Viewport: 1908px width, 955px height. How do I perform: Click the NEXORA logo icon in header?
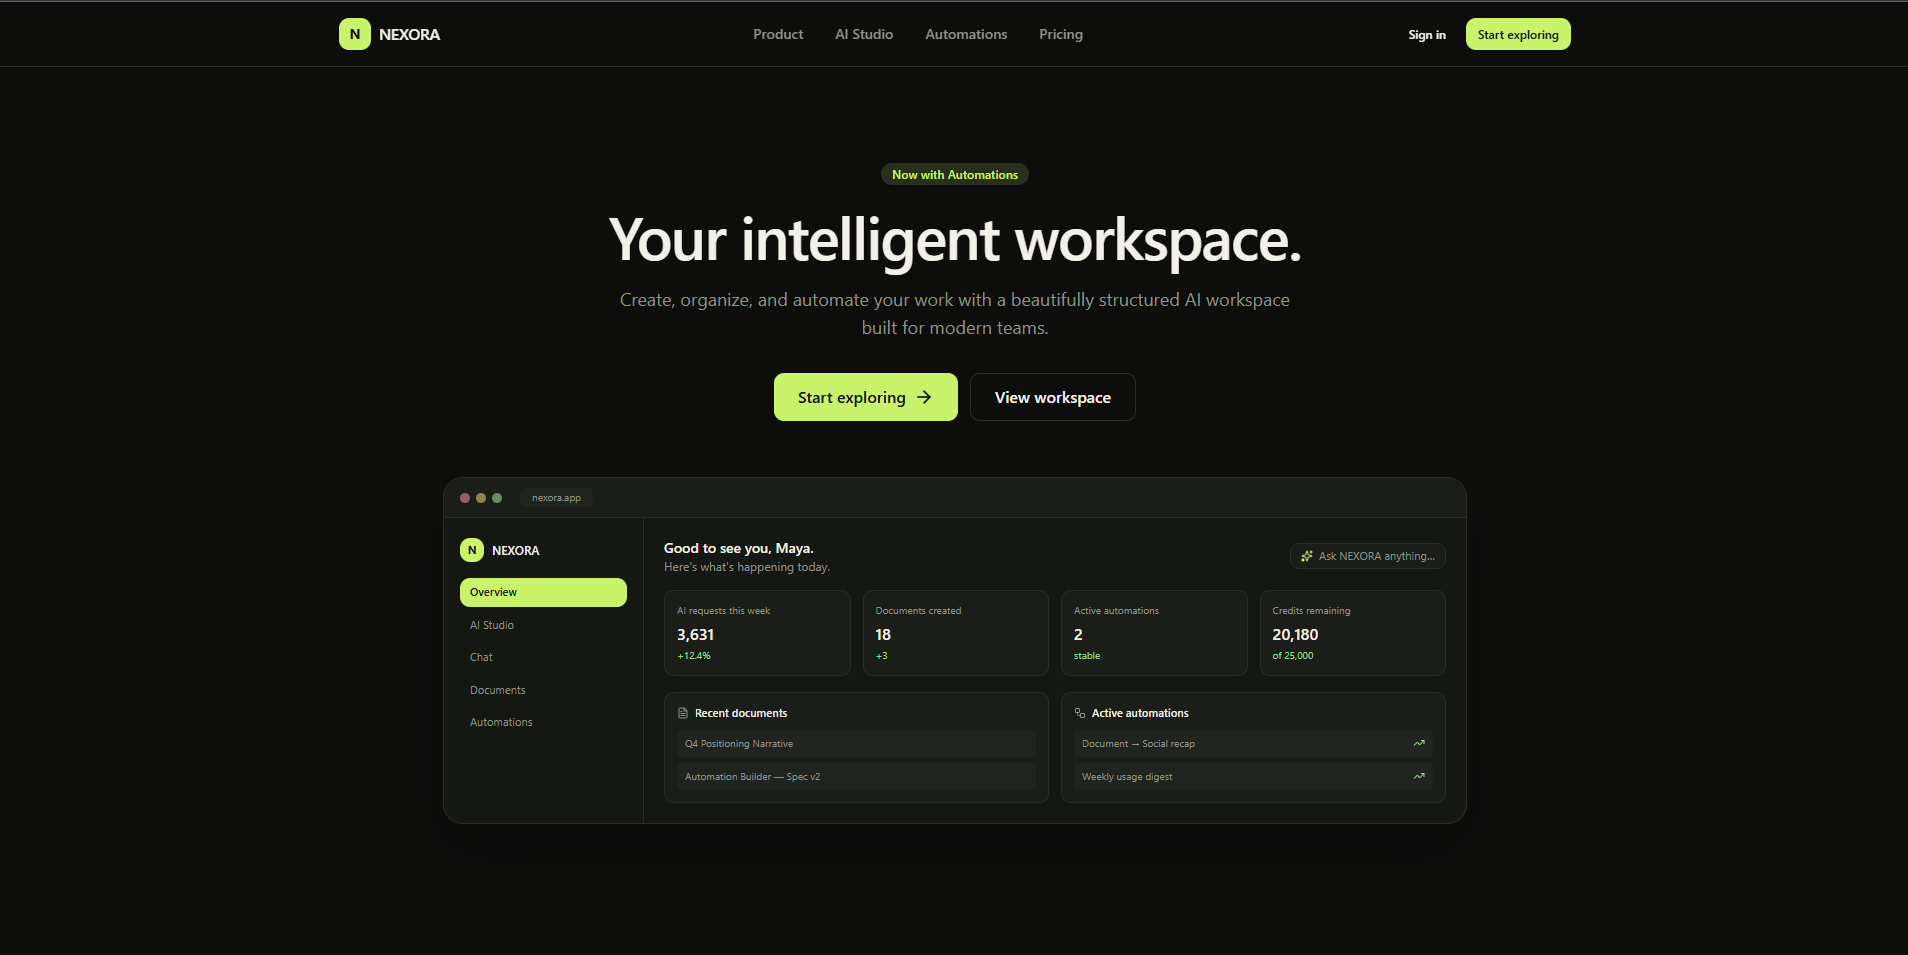pyautogui.click(x=355, y=34)
